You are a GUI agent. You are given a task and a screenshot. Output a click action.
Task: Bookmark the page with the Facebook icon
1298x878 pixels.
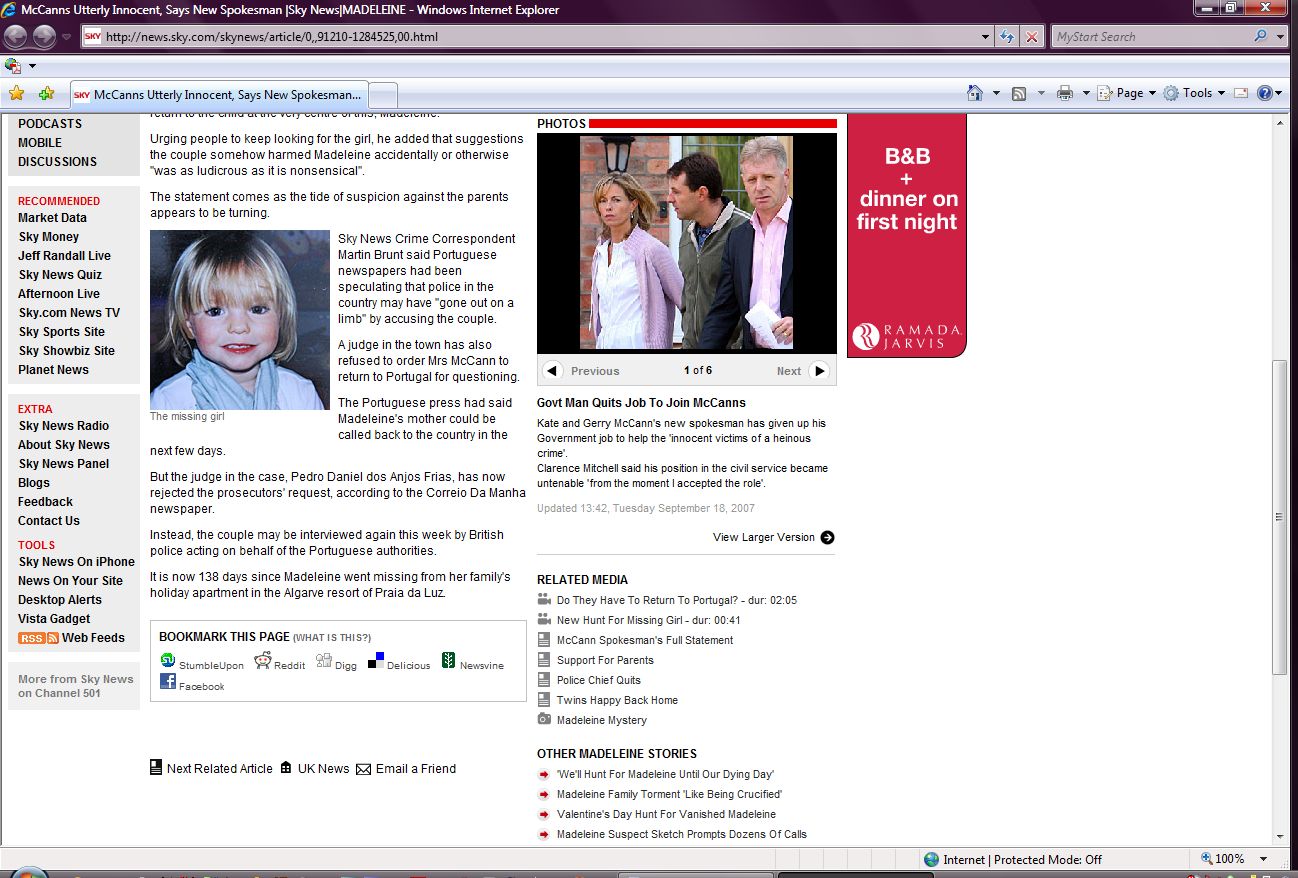[x=168, y=682]
